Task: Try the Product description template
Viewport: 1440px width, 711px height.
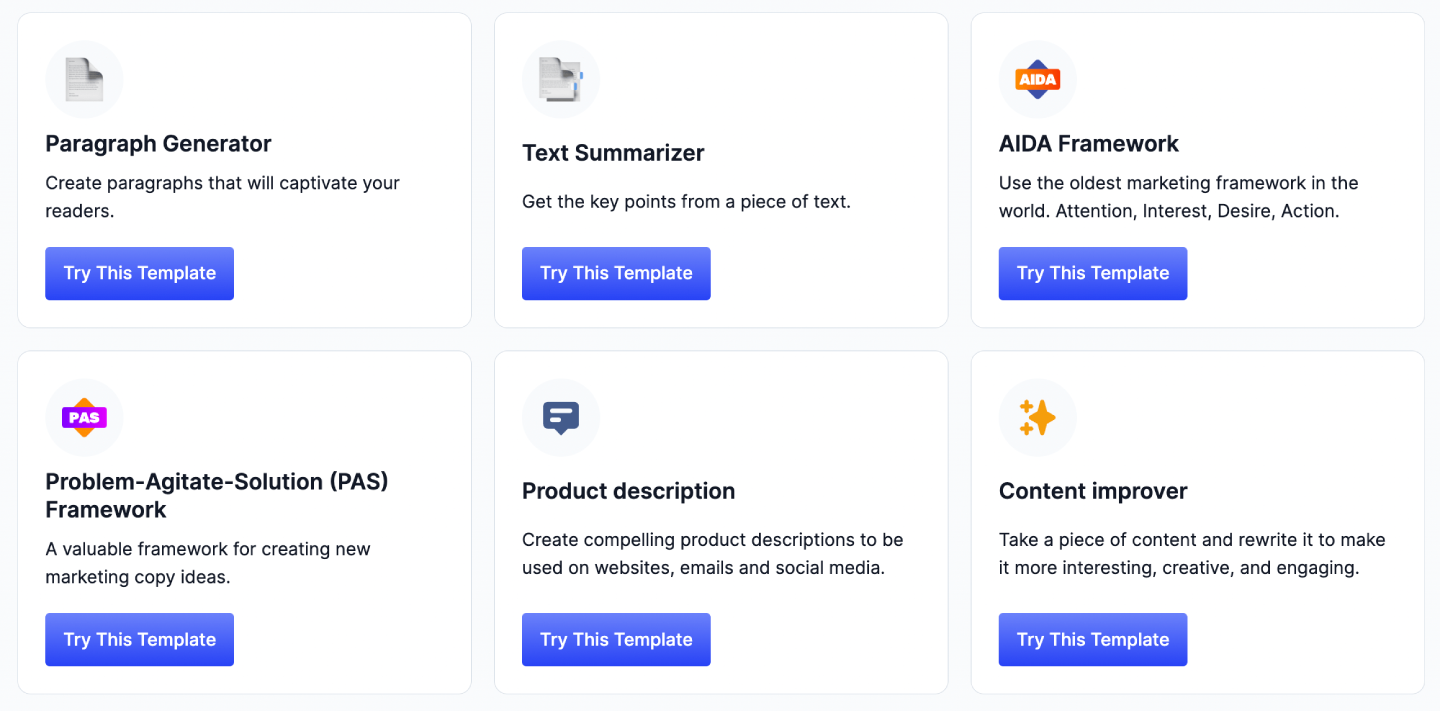Action: [x=616, y=640]
